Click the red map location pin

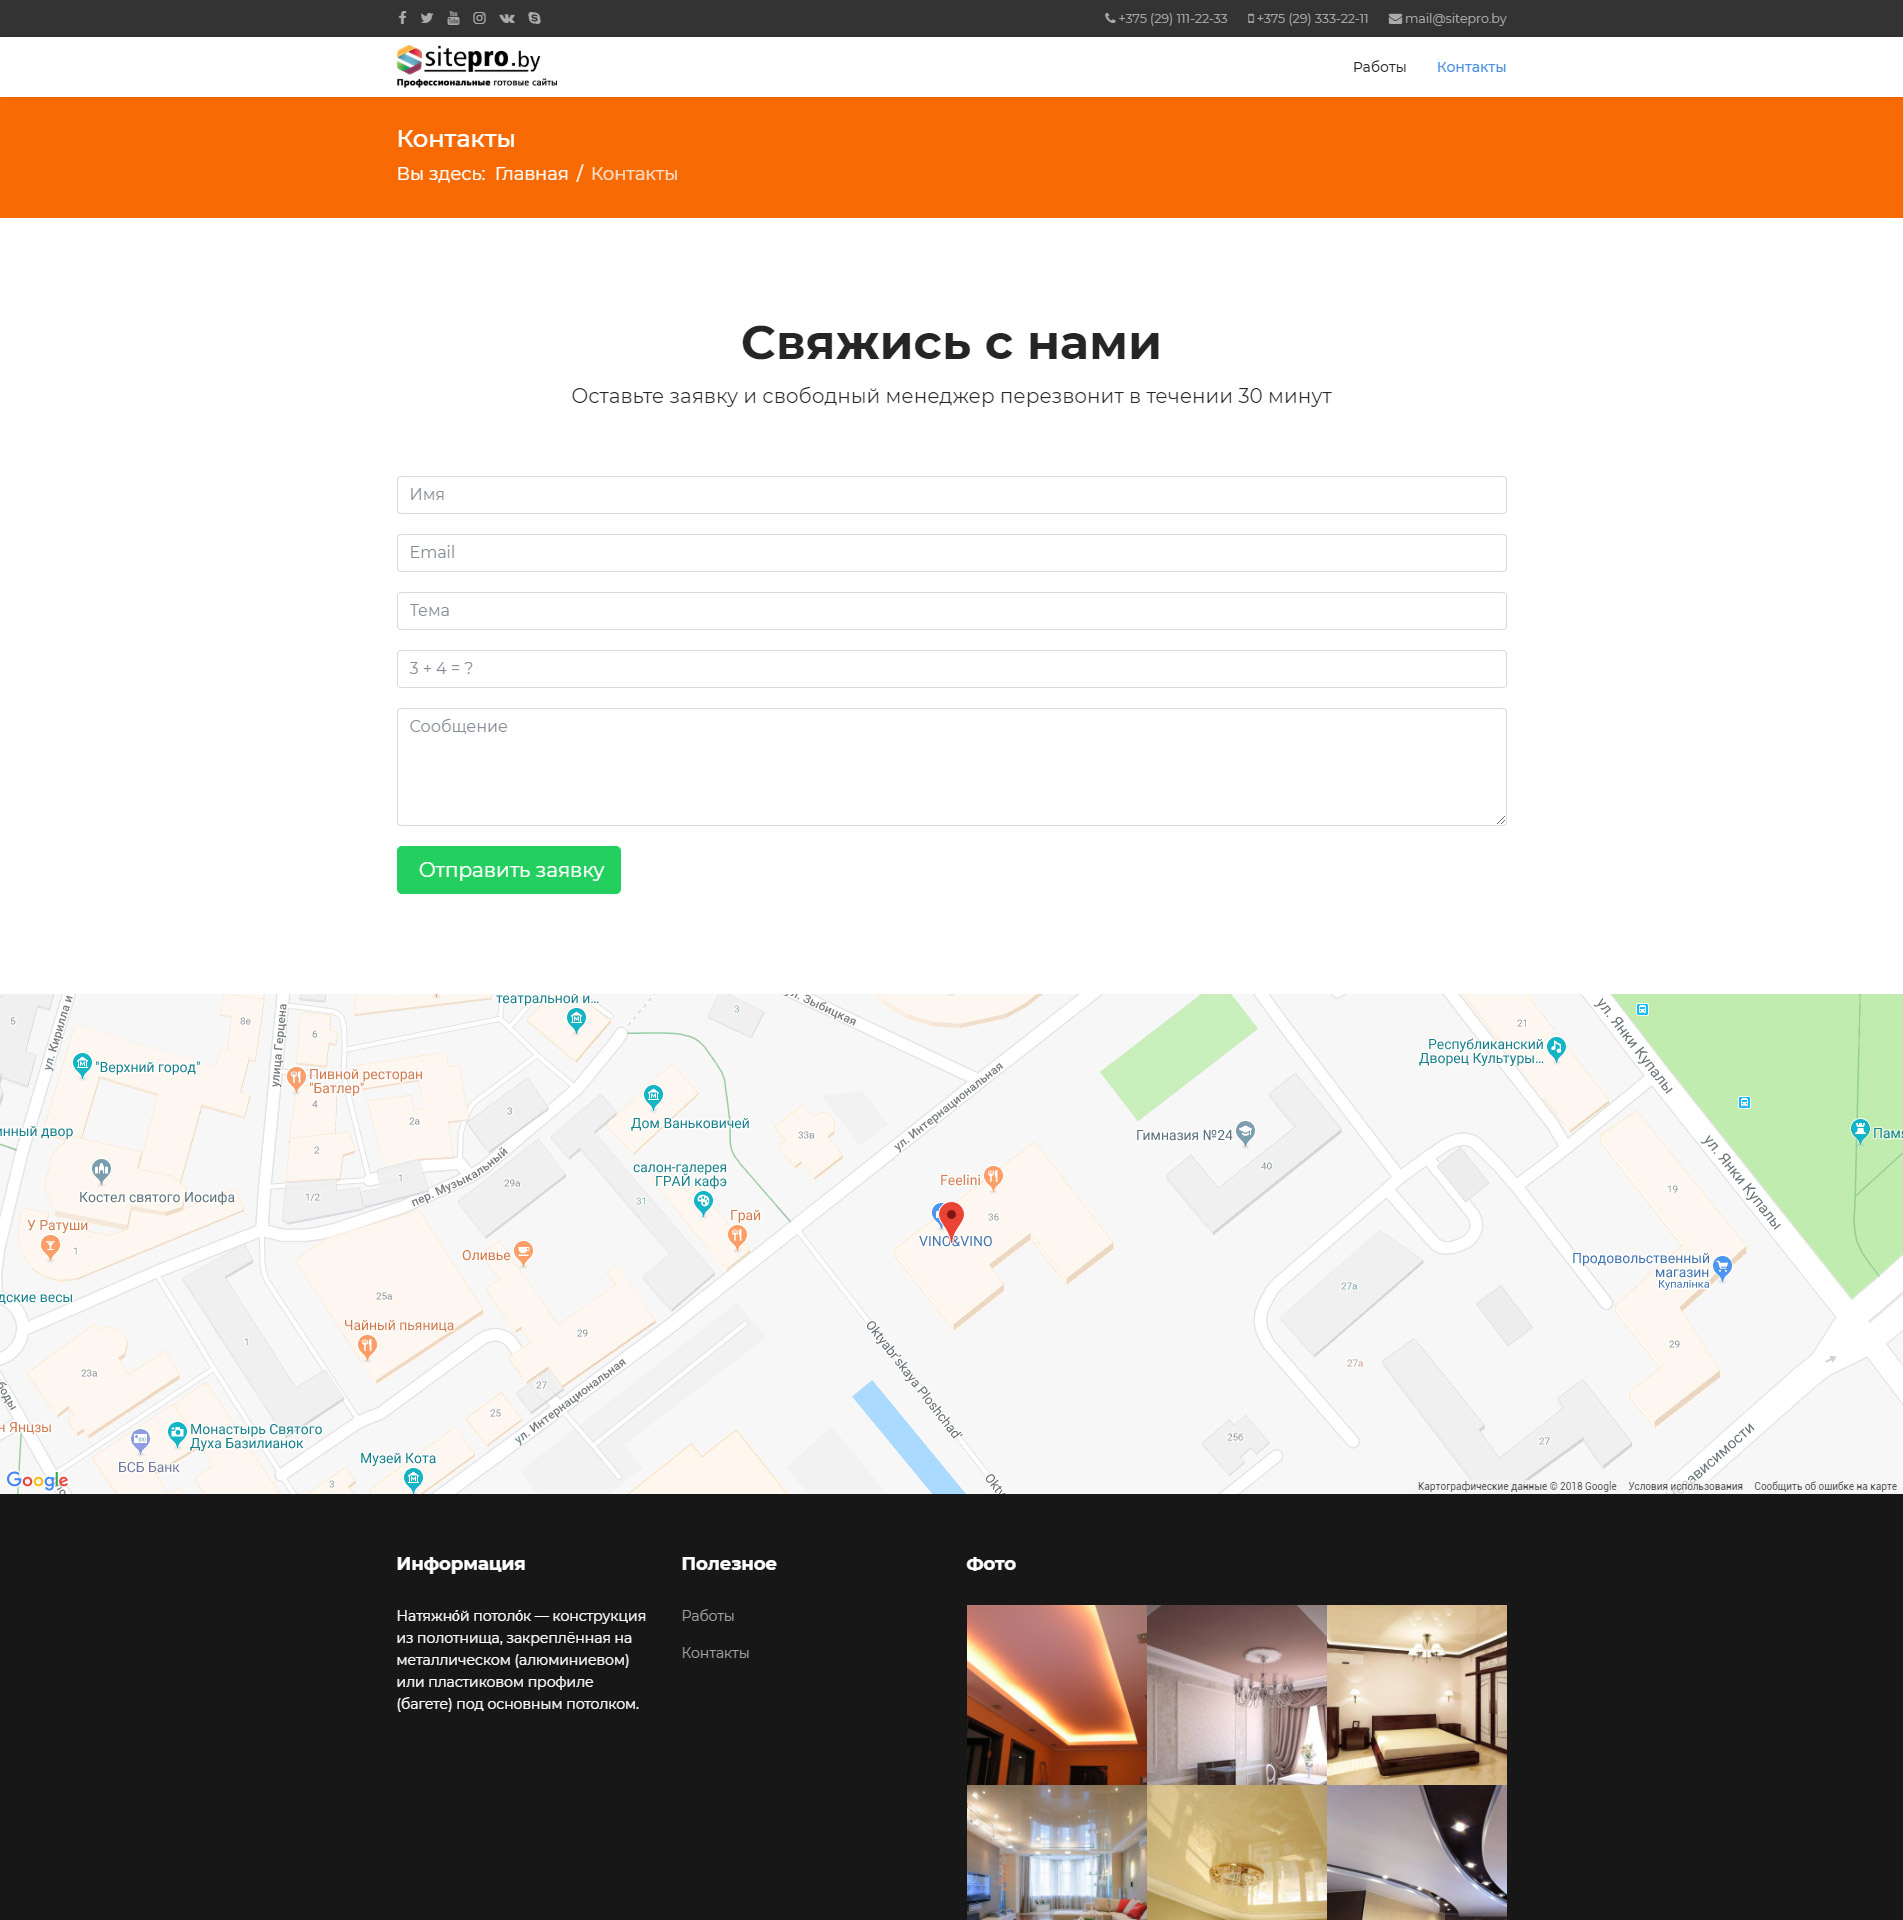(952, 1218)
